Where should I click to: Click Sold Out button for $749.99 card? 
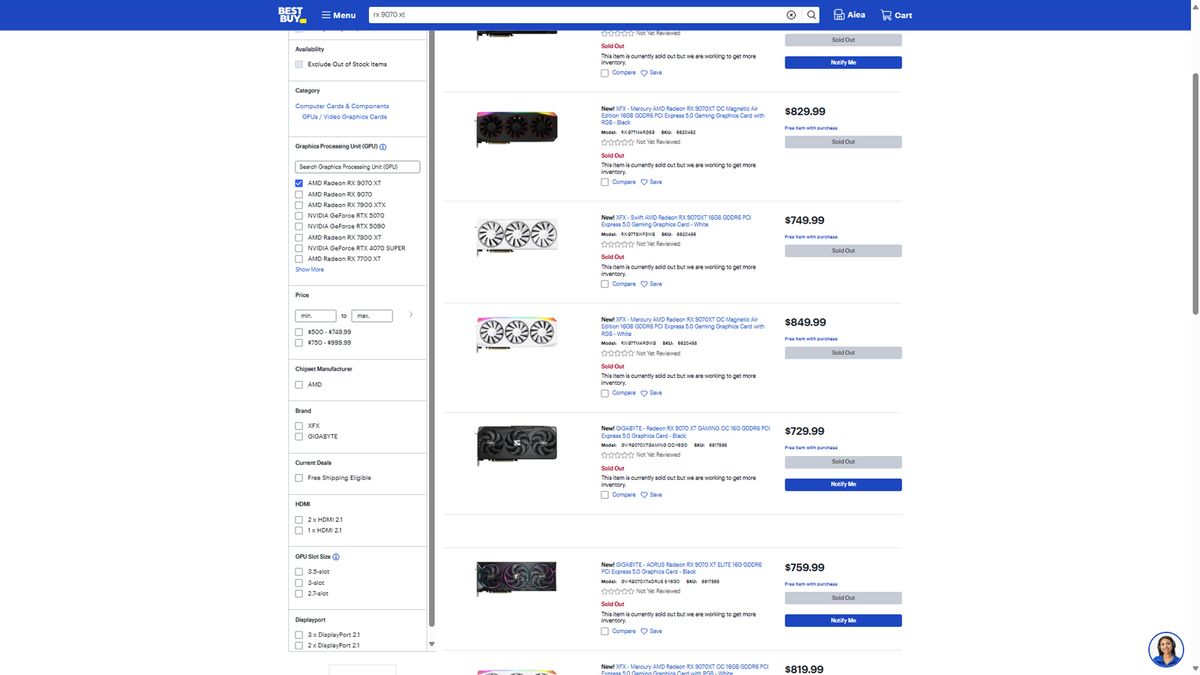click(843, 251)
